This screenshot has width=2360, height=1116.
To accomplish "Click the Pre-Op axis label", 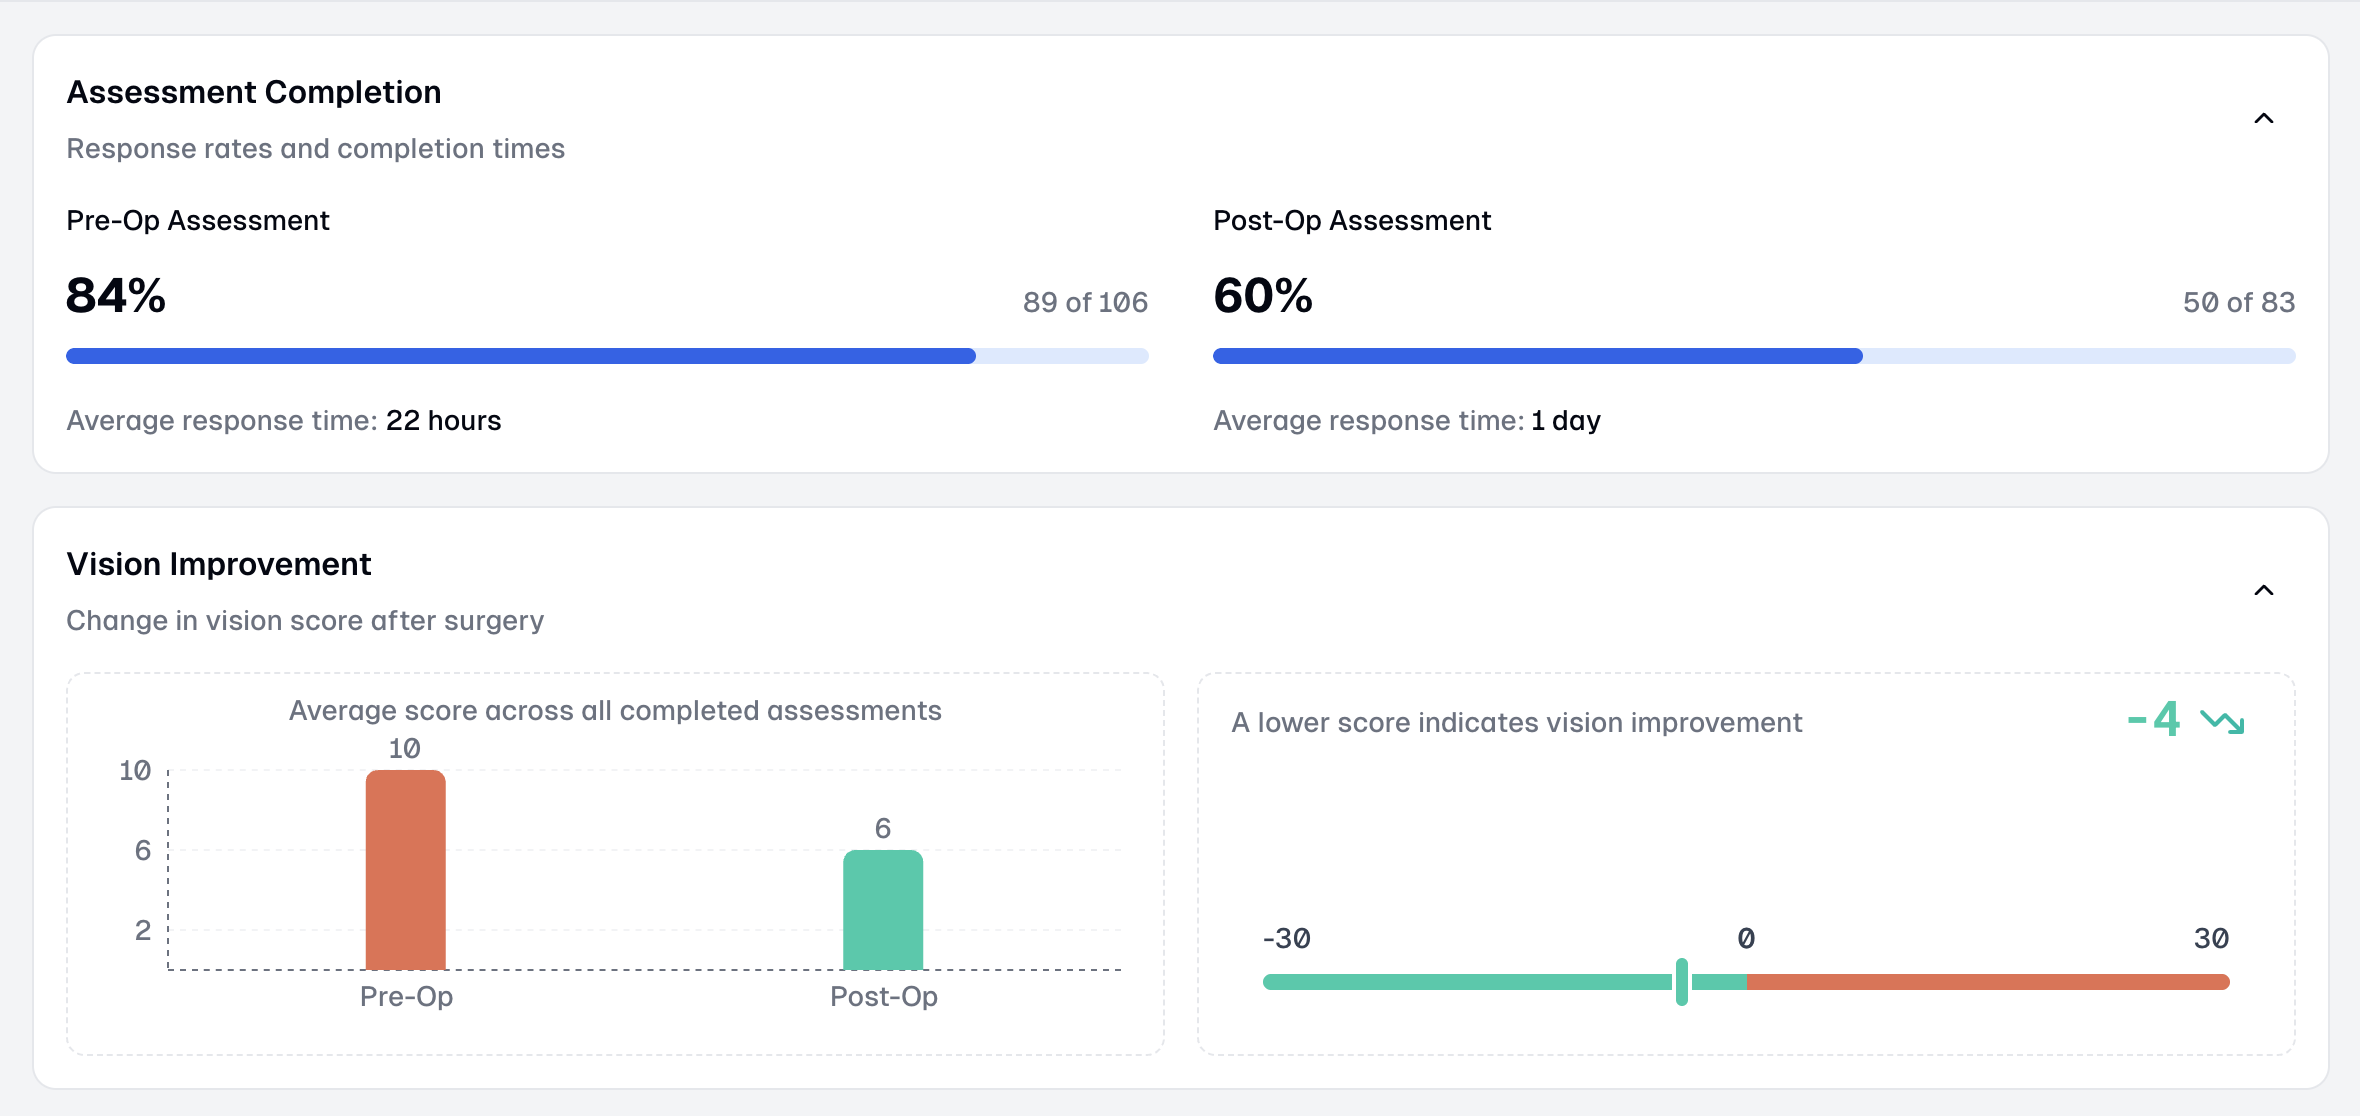I will click(x=406, y=996).
